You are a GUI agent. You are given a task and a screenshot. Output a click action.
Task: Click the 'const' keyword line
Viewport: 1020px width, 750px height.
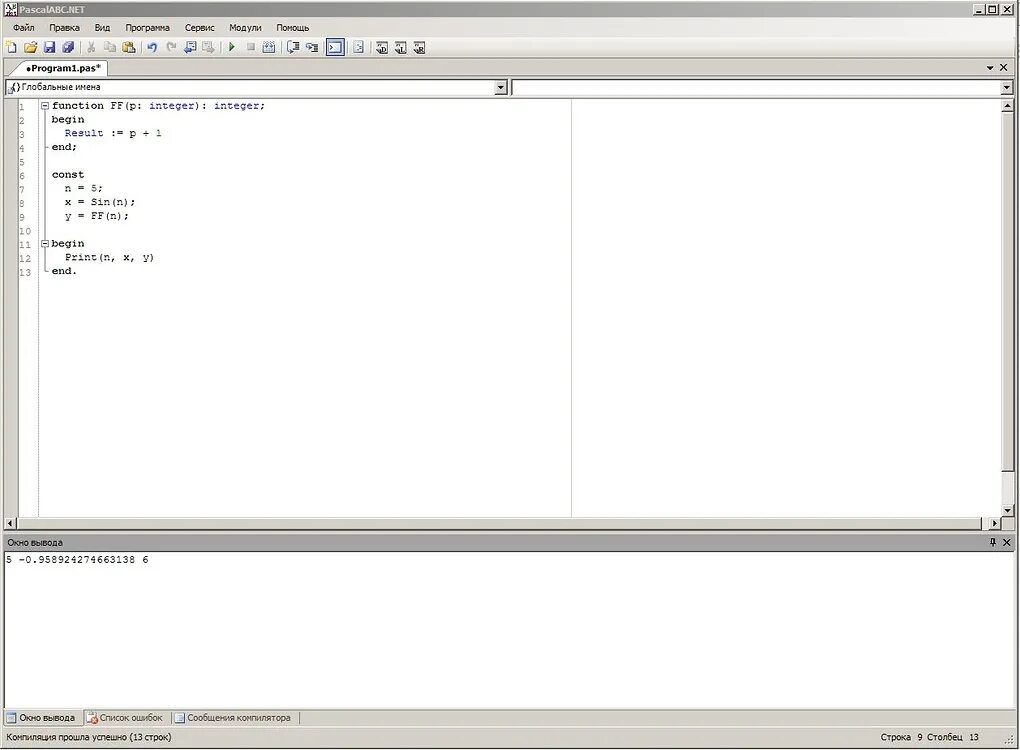coord(68,174)
